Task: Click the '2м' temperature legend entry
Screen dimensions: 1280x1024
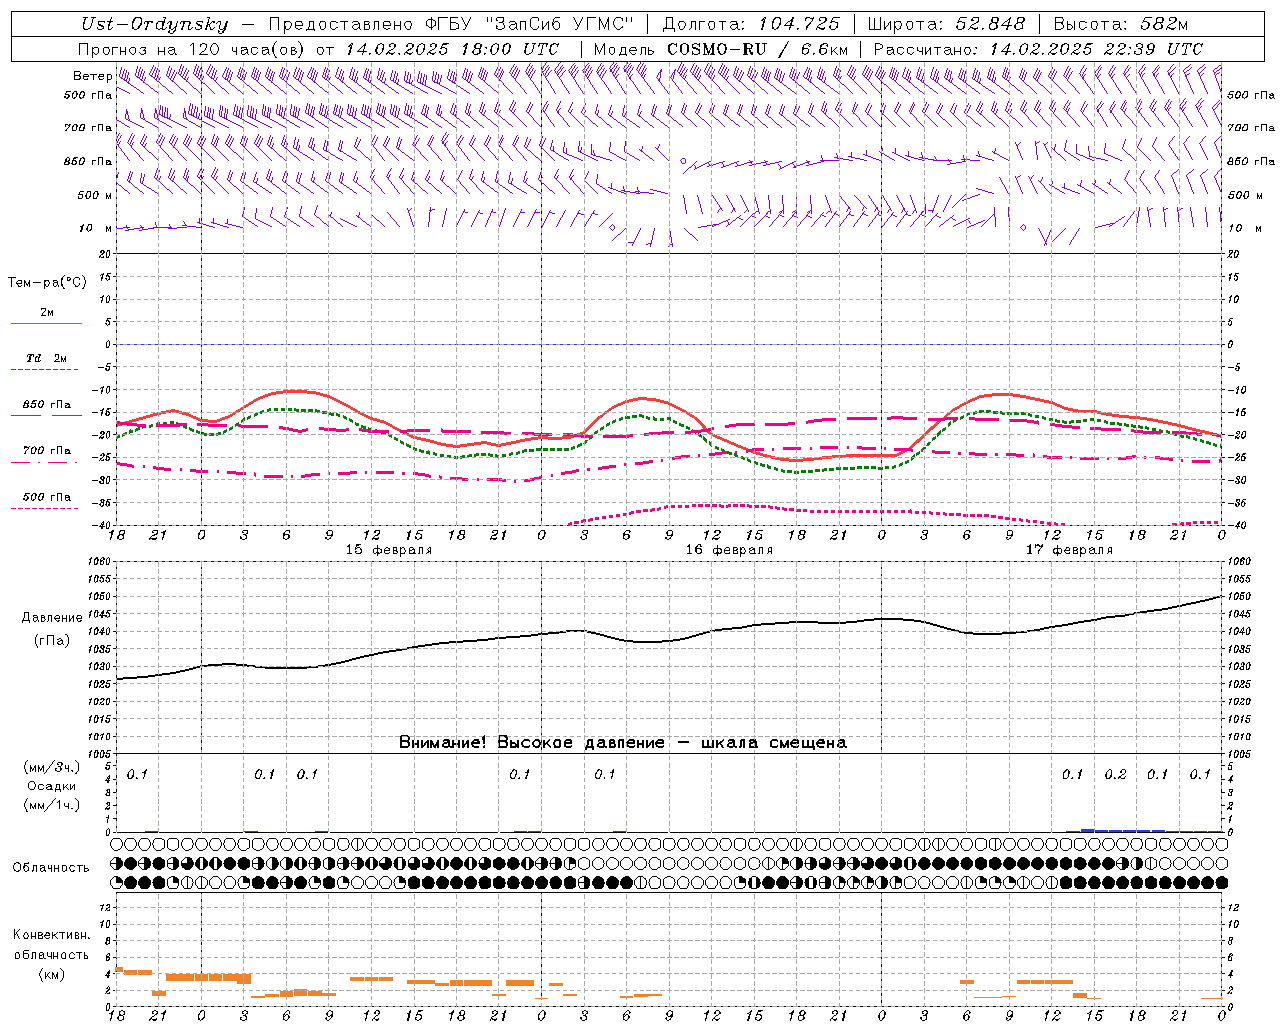Action: (x=47, y=313)
